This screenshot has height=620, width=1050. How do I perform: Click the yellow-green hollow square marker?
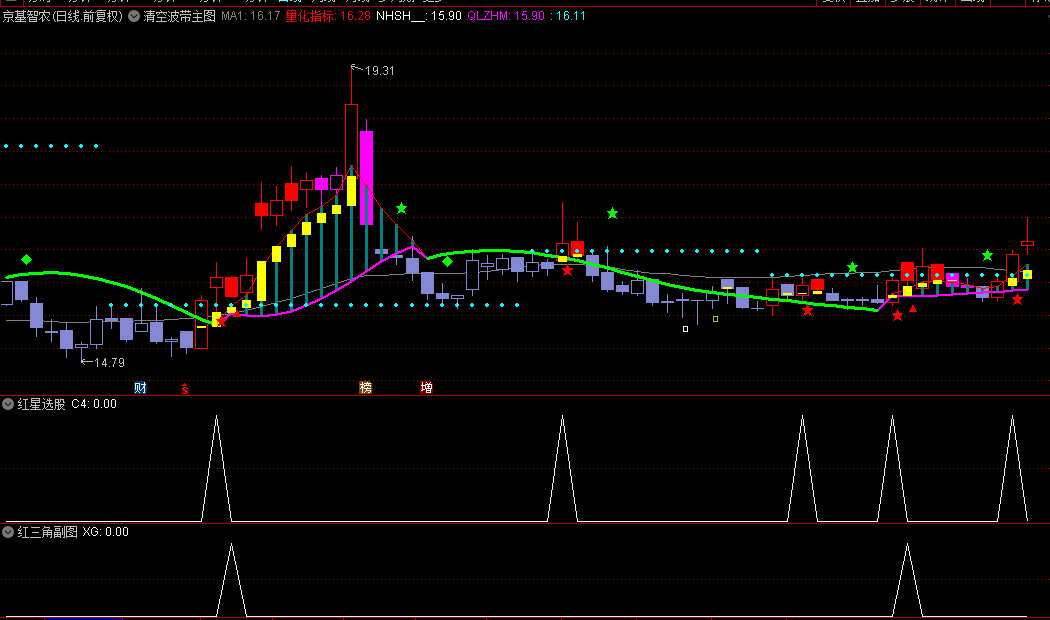pyautogui.click(x=715, y=319)
